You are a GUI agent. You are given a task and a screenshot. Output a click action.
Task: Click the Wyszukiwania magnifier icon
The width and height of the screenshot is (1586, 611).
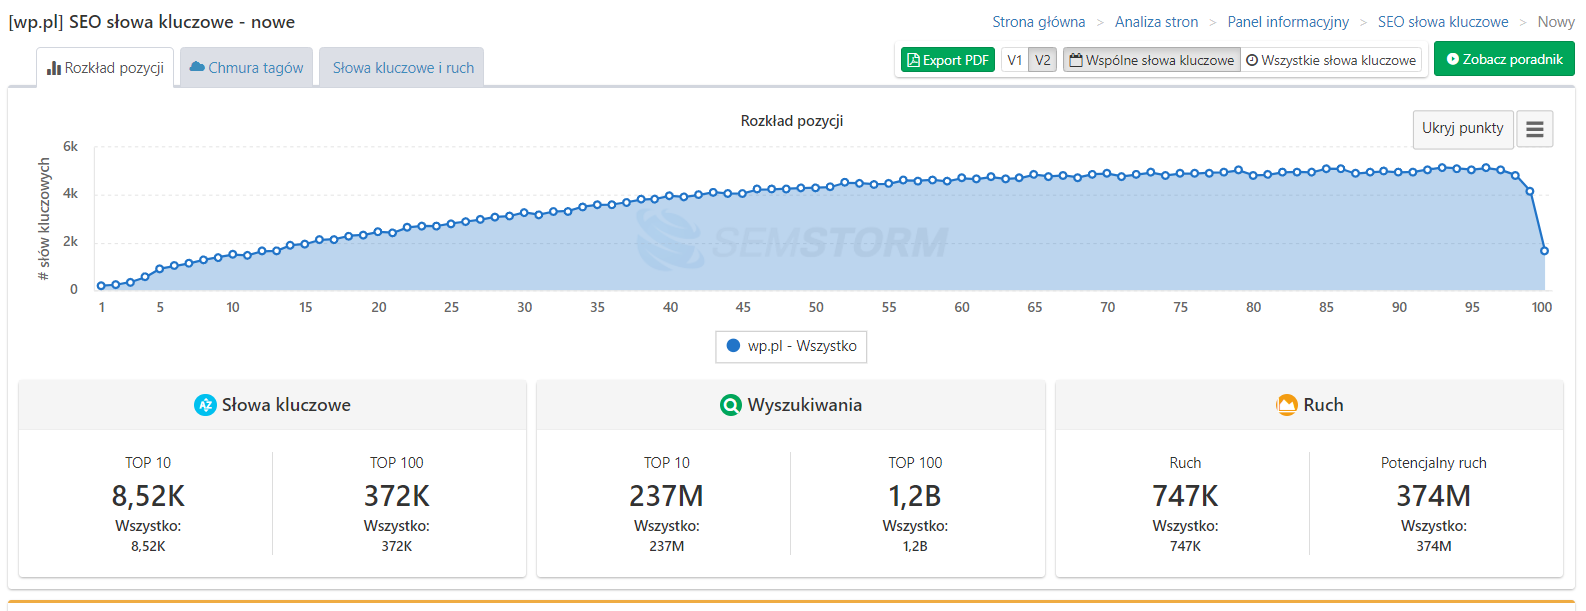[x=731, y=405]
